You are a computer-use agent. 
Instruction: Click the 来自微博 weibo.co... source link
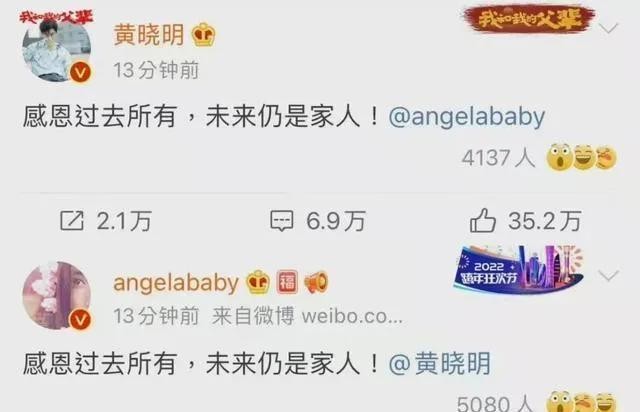[307, 316]
